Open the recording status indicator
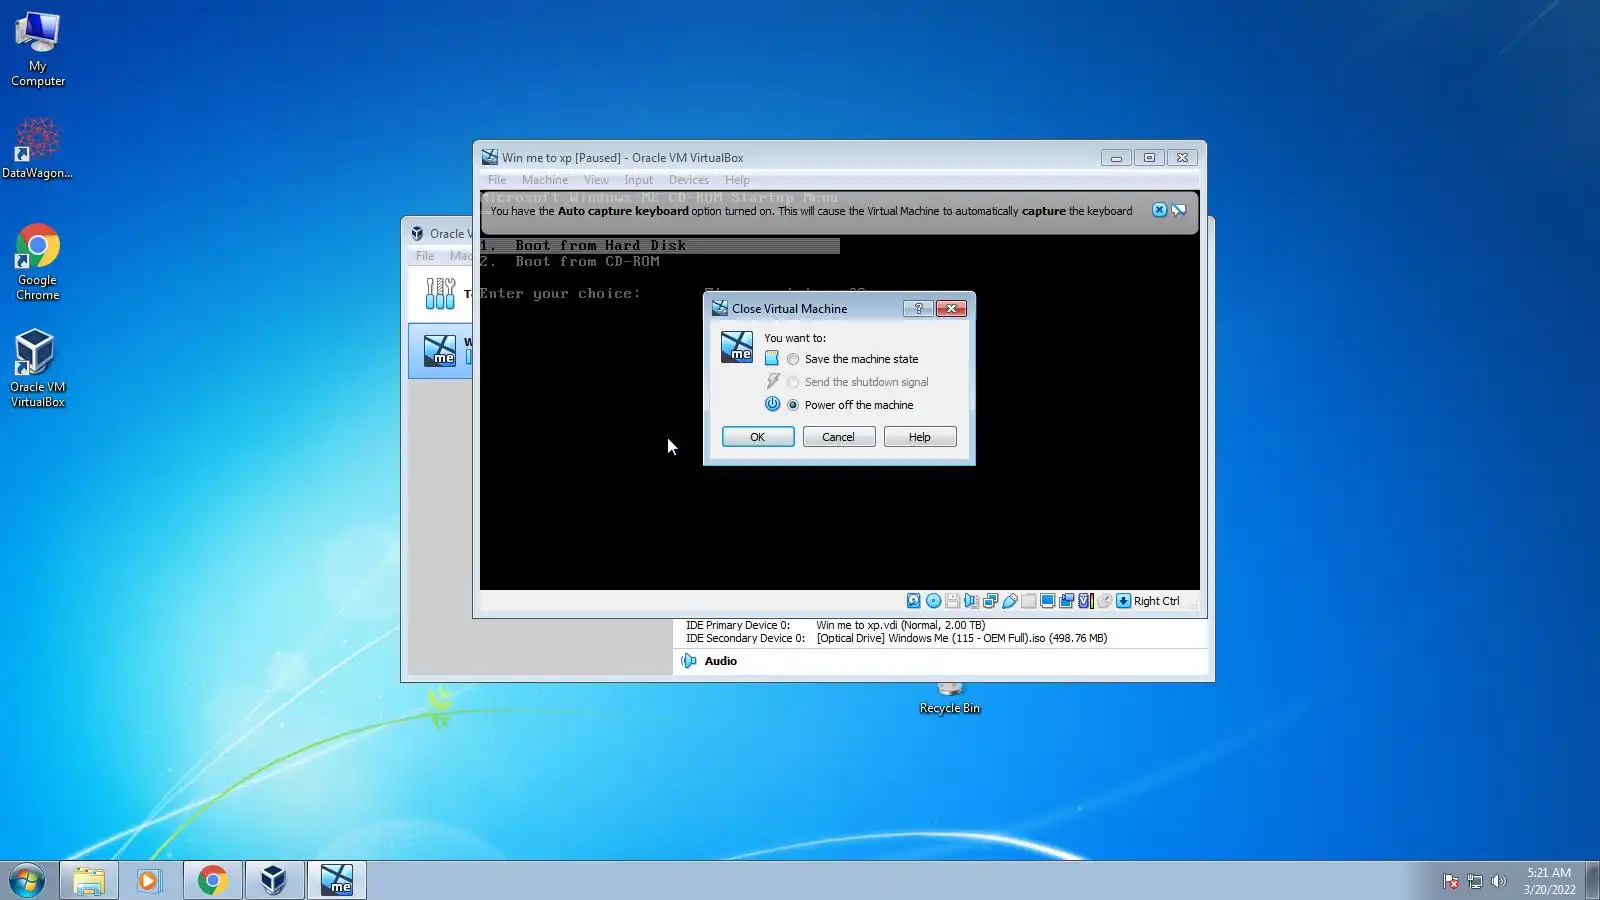 click(1066, 601)
